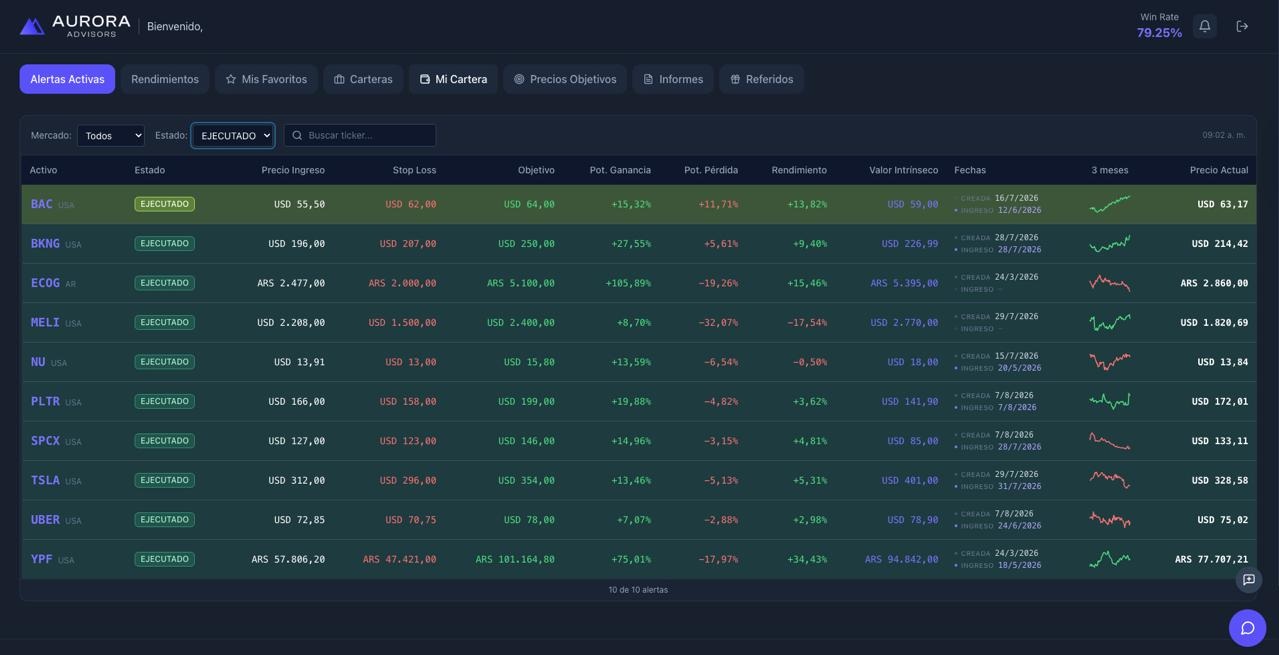Open the Estado dropdown showing EJECUTADO
Screen dimensions: 1279x655
(233, 135)
